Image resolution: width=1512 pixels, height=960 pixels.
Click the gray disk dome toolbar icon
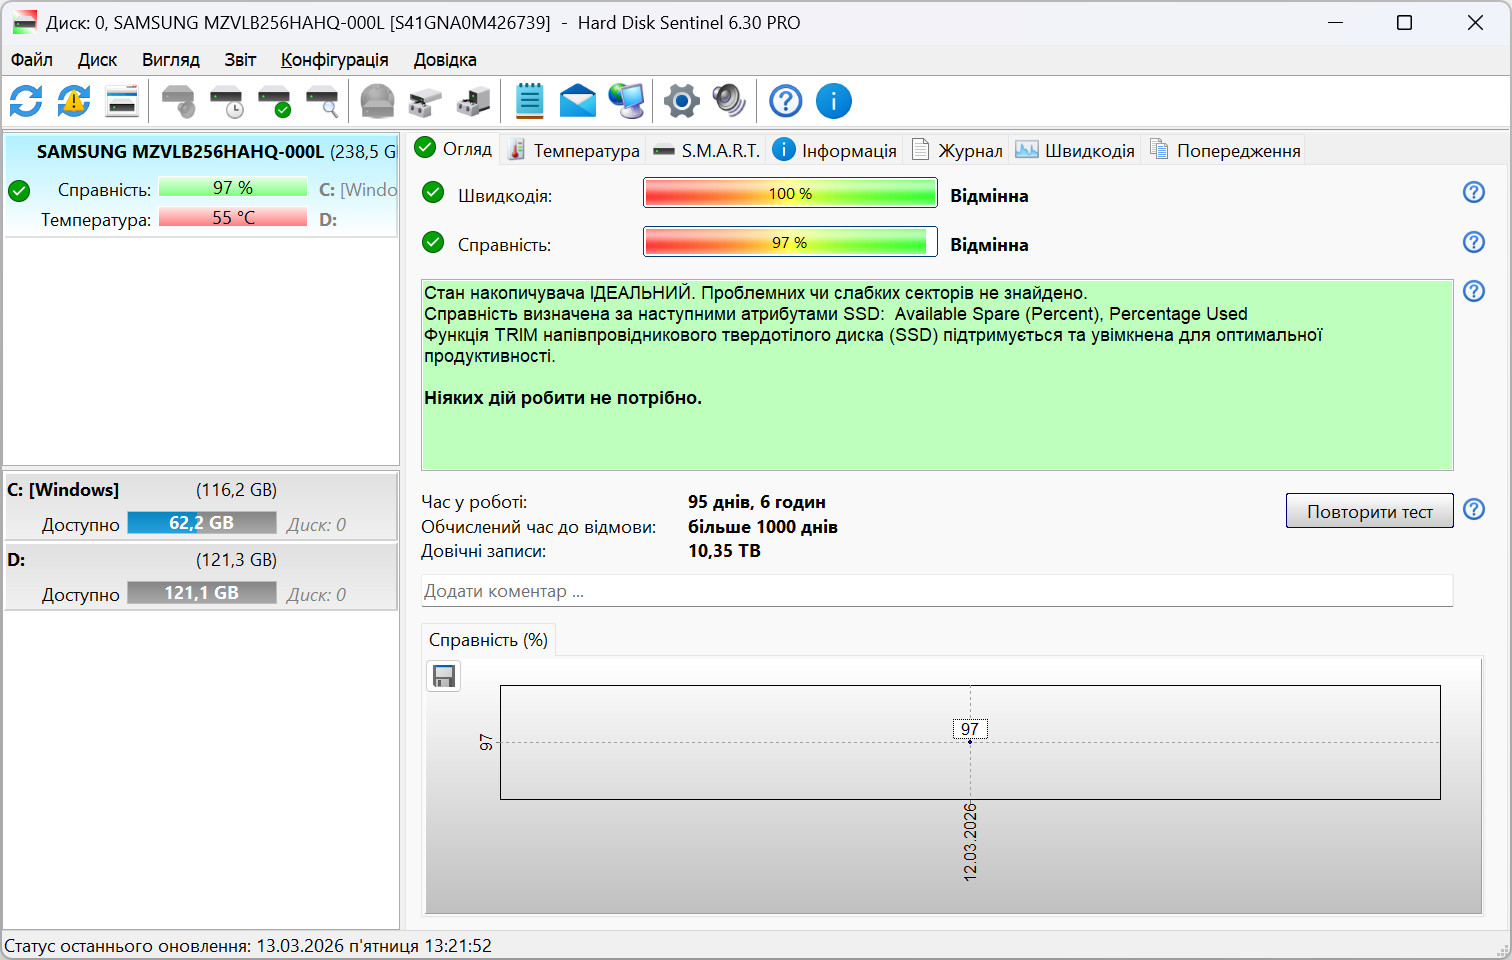pyautogui.click(x=377, y=101)
